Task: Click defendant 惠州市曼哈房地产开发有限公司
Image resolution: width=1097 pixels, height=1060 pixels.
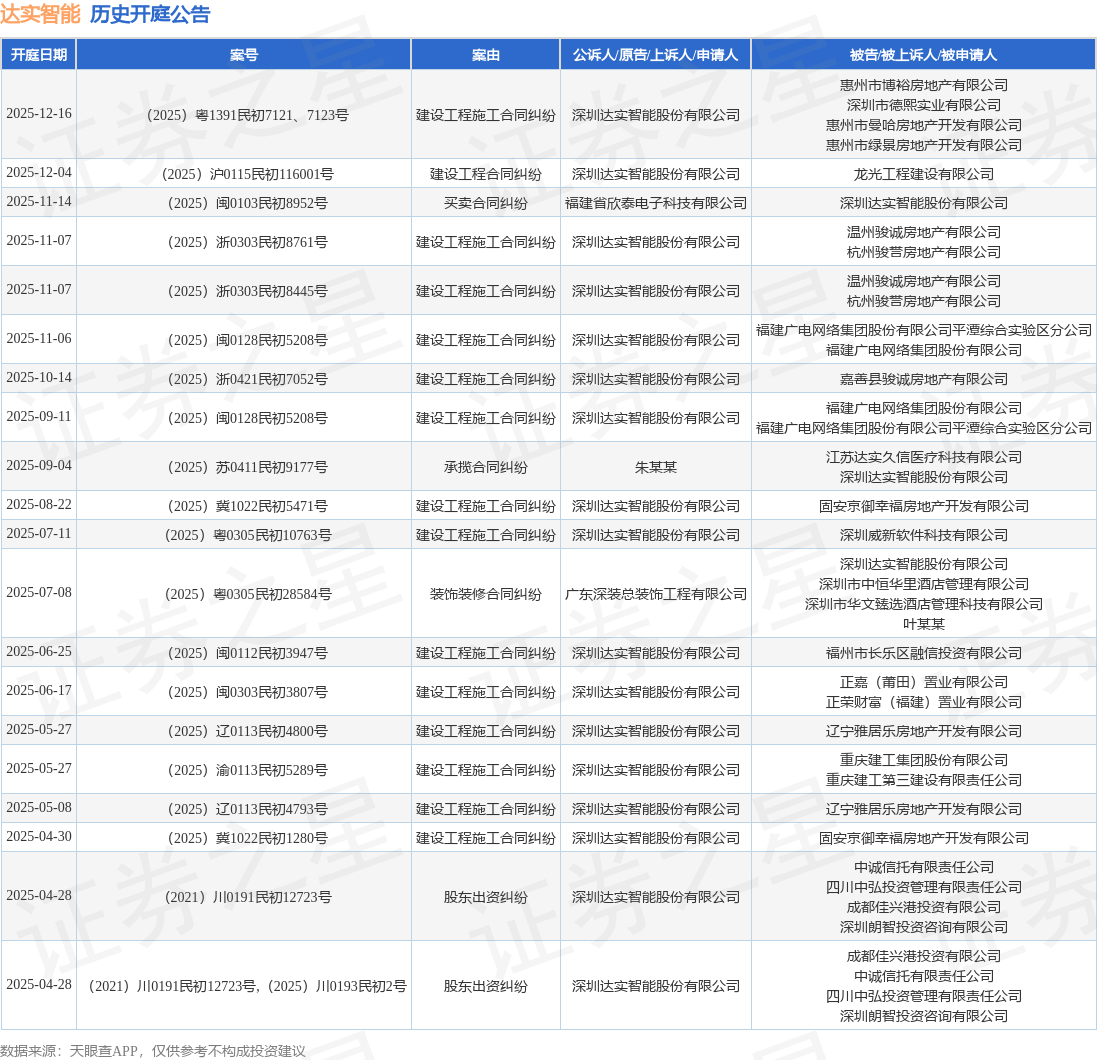Action: coord(923,125)
